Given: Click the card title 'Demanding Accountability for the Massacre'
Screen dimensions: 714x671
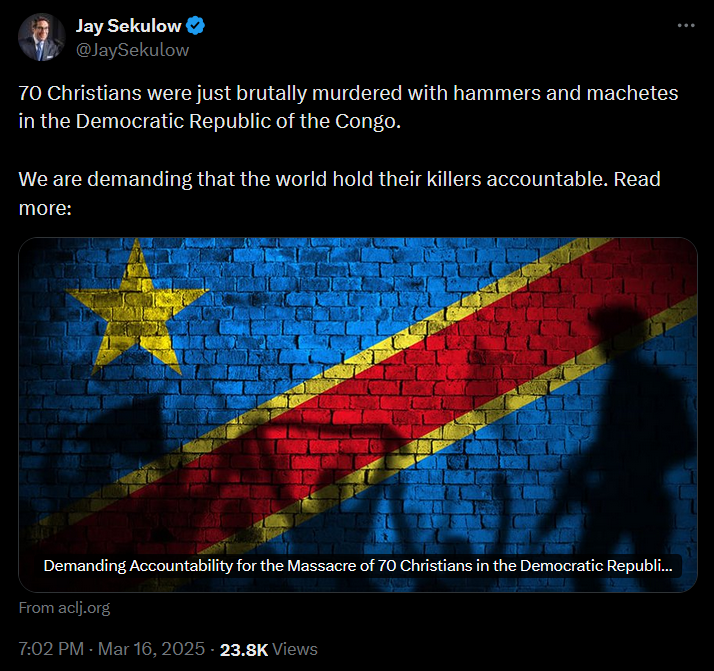Looking at the screenshot, I should [357, 566].
